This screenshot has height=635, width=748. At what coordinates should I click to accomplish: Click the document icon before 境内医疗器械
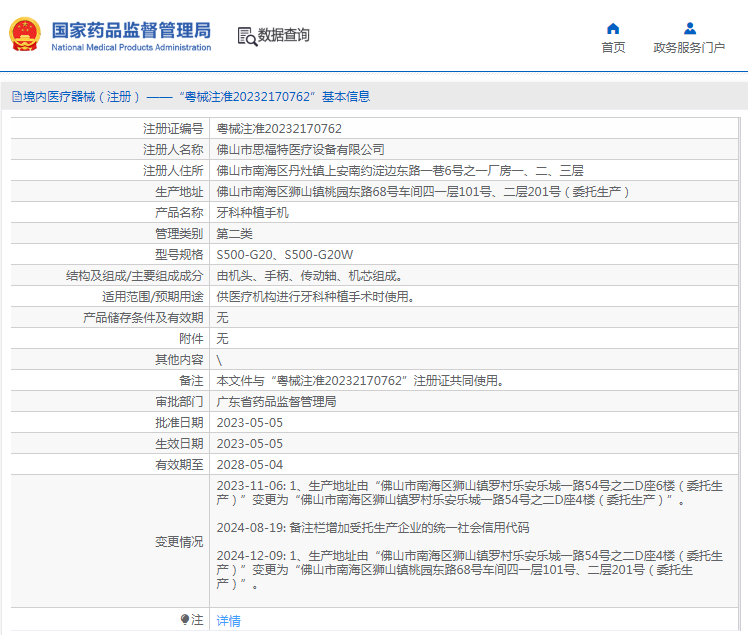17,97
